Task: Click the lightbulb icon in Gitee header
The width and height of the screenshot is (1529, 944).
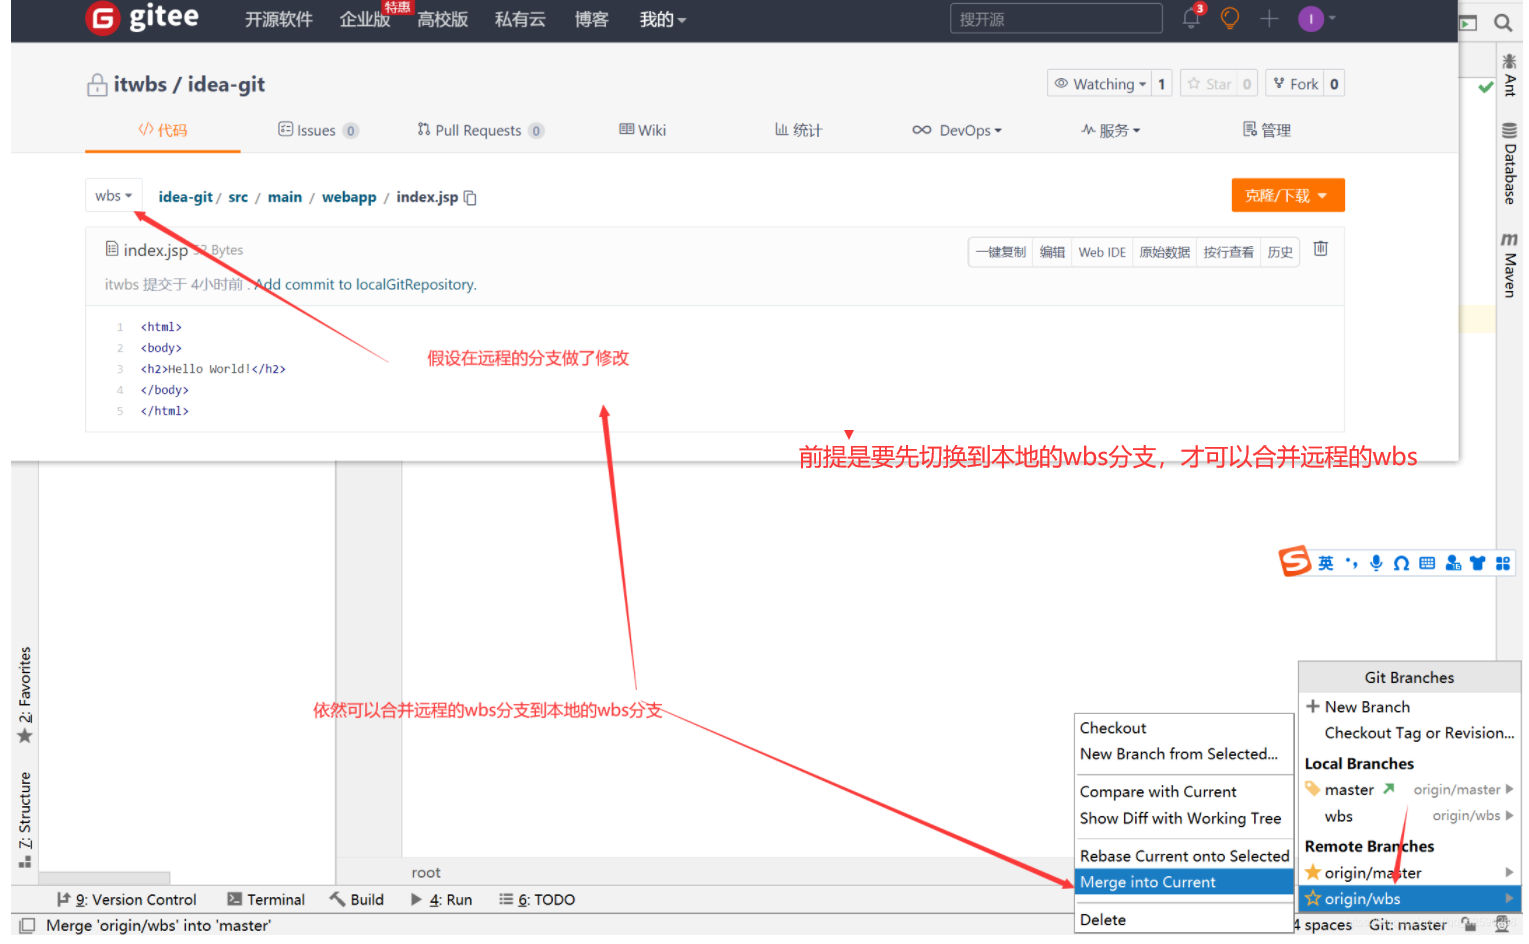Action: coord(1230,18)
